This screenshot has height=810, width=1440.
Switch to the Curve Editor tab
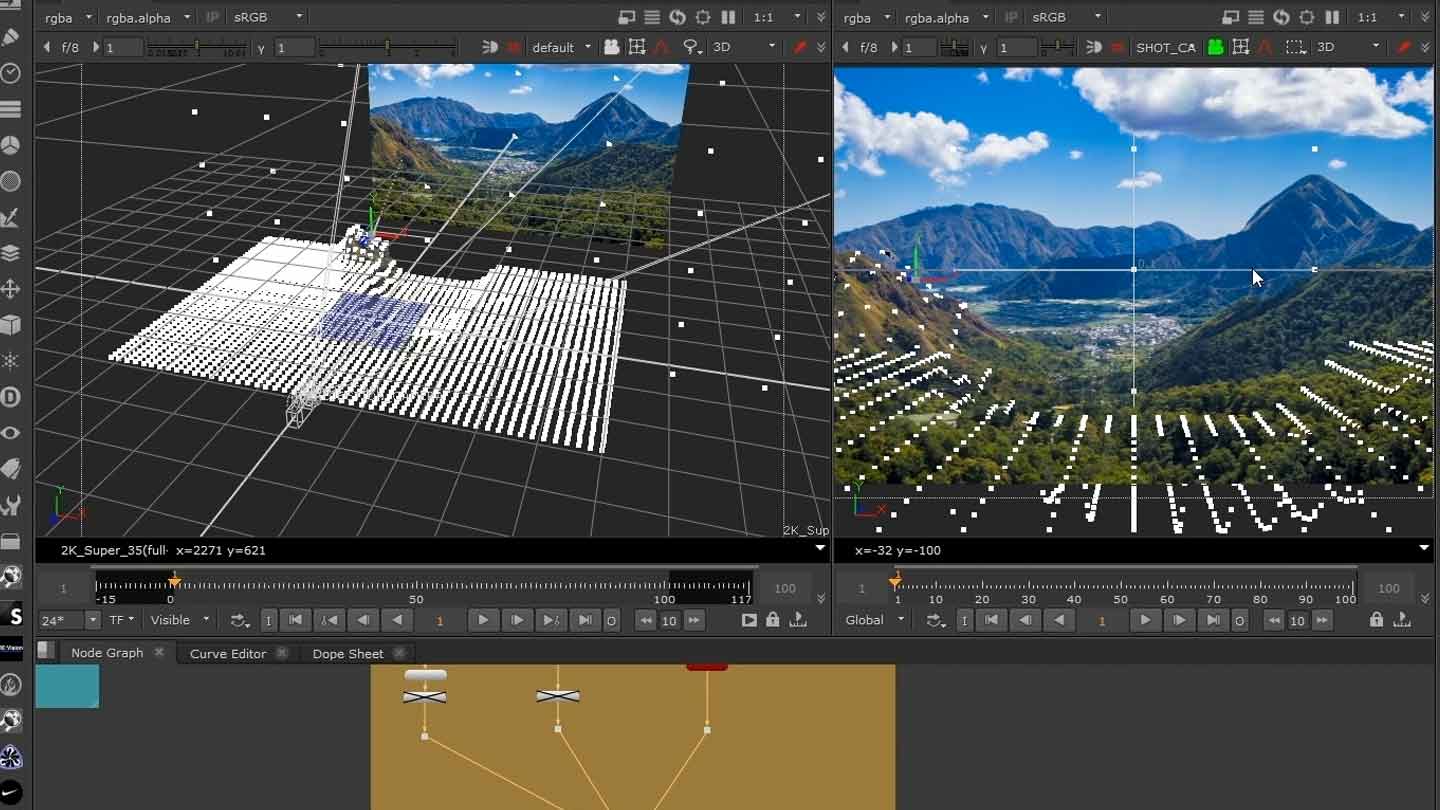(x=226, y=653)
